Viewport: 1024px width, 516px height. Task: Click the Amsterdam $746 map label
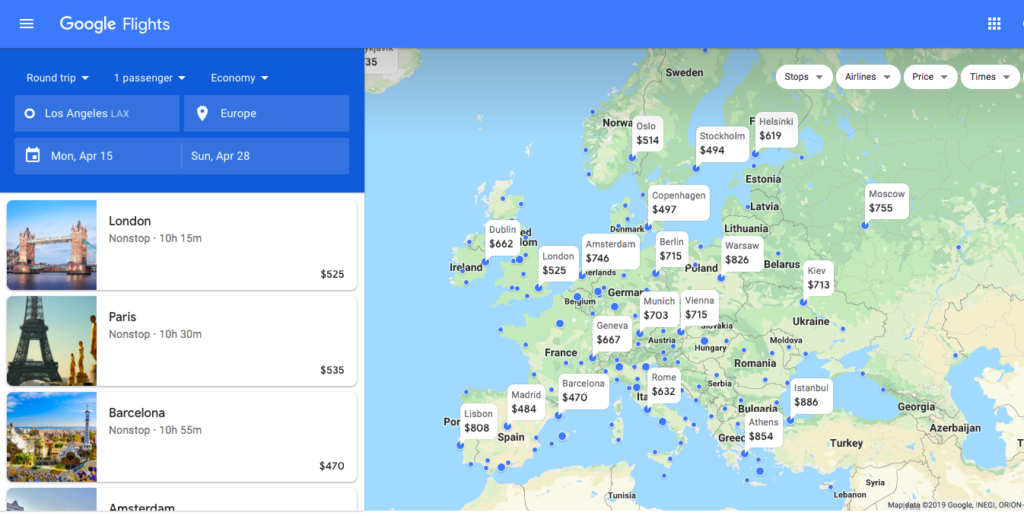pos(610,251)
